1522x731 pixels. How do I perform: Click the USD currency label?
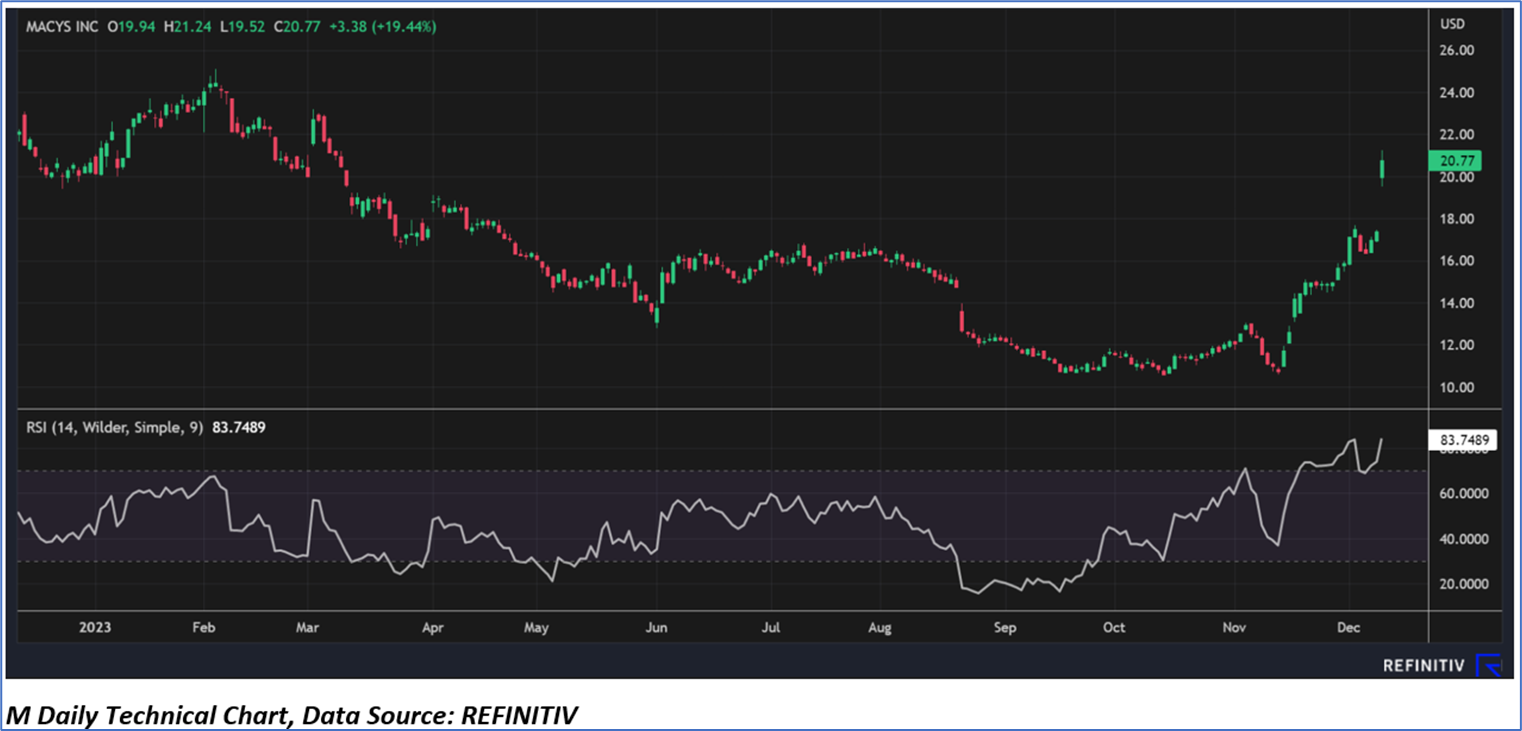pos(1453,24)
